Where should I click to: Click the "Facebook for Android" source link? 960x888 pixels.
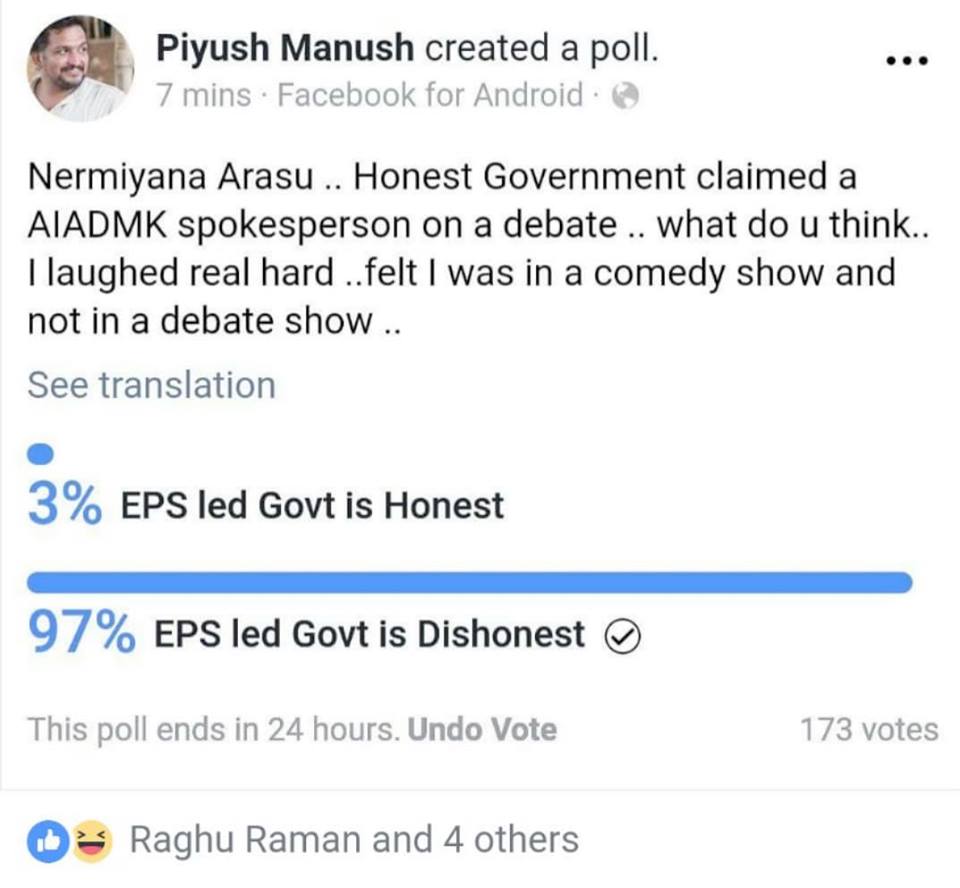tap(430, 96)
